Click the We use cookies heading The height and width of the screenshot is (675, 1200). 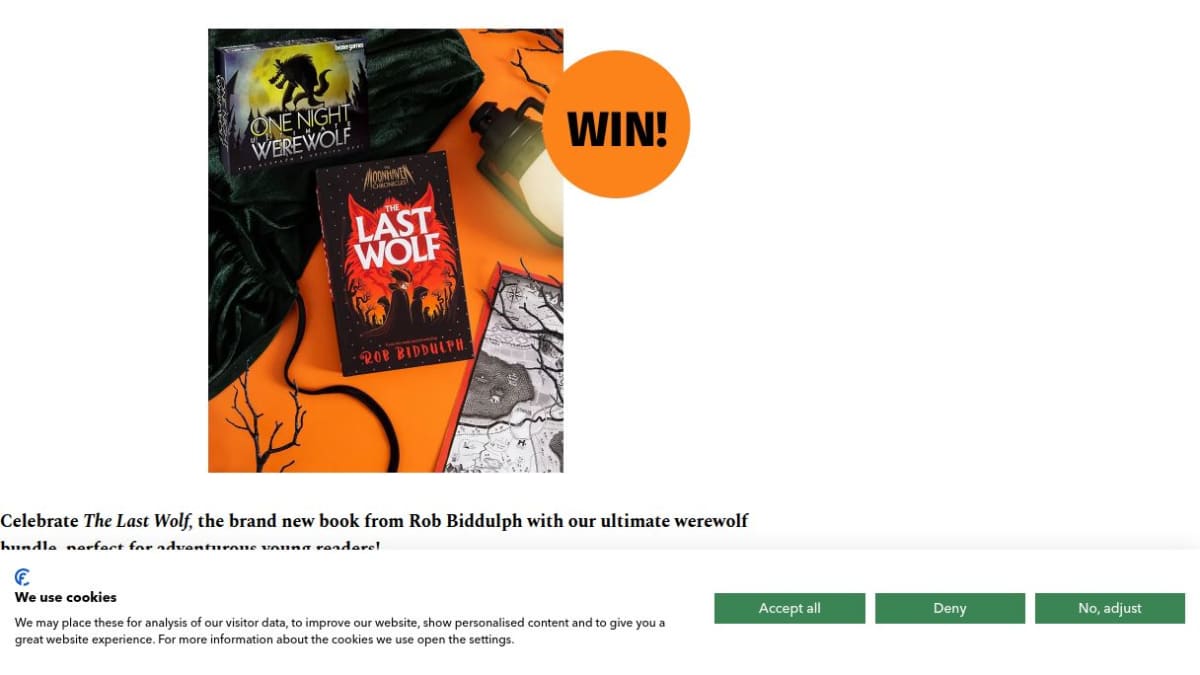click(x=65, y=597)
